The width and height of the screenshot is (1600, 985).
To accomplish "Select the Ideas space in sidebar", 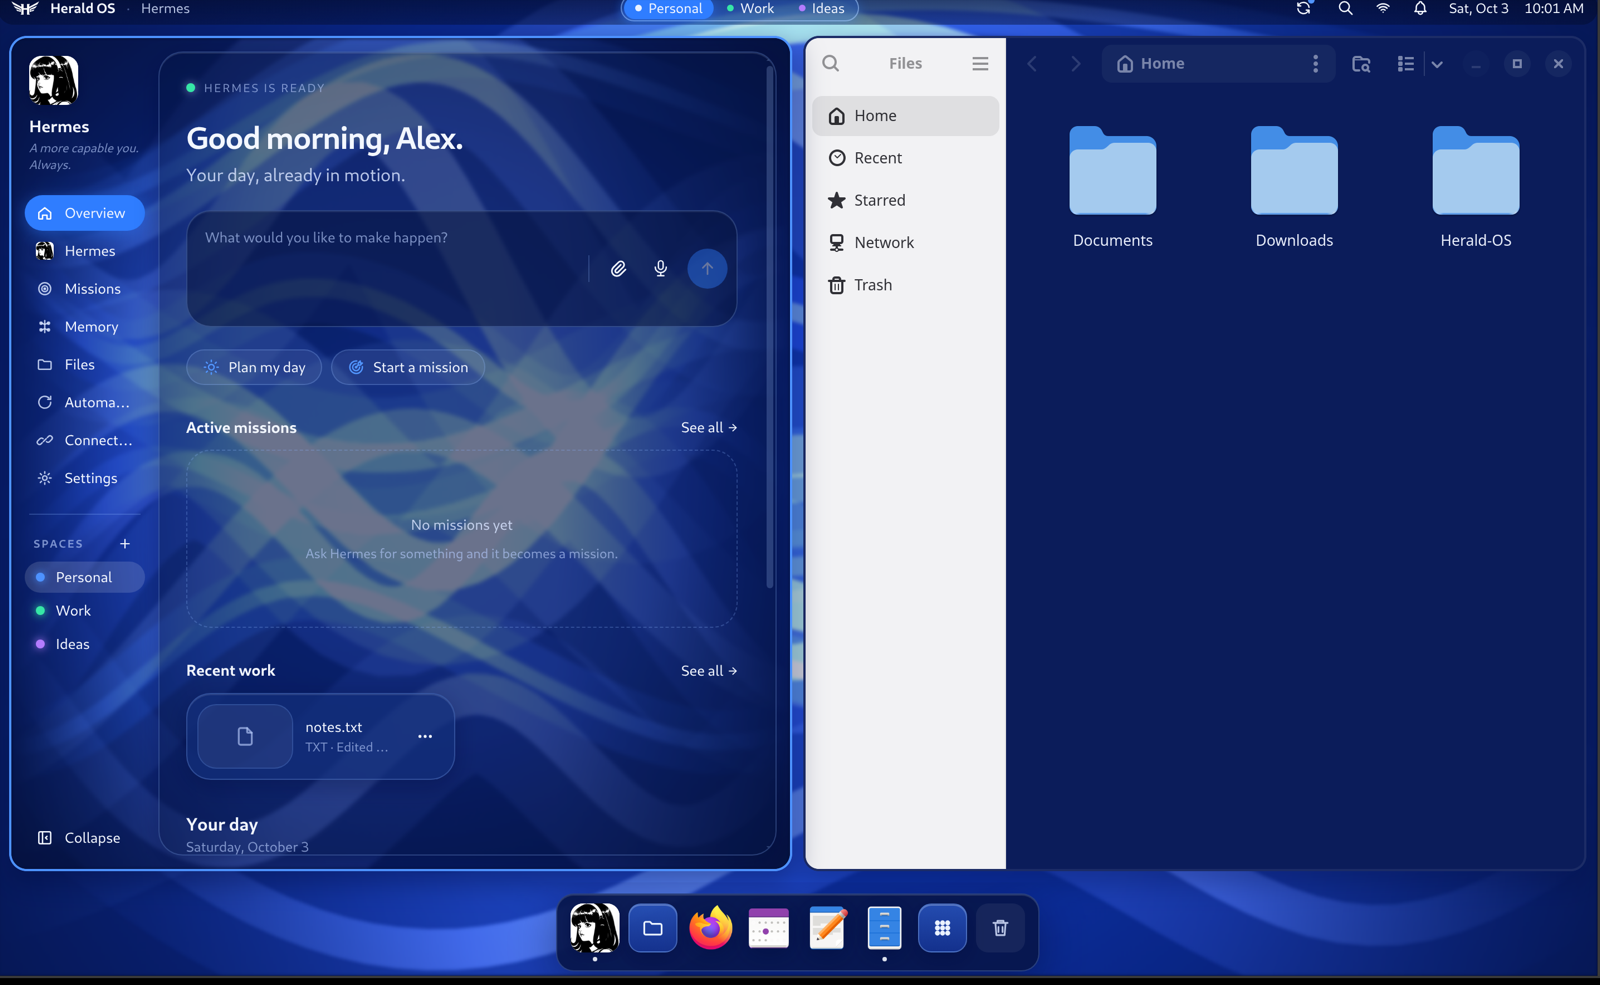I will [84, 644].
